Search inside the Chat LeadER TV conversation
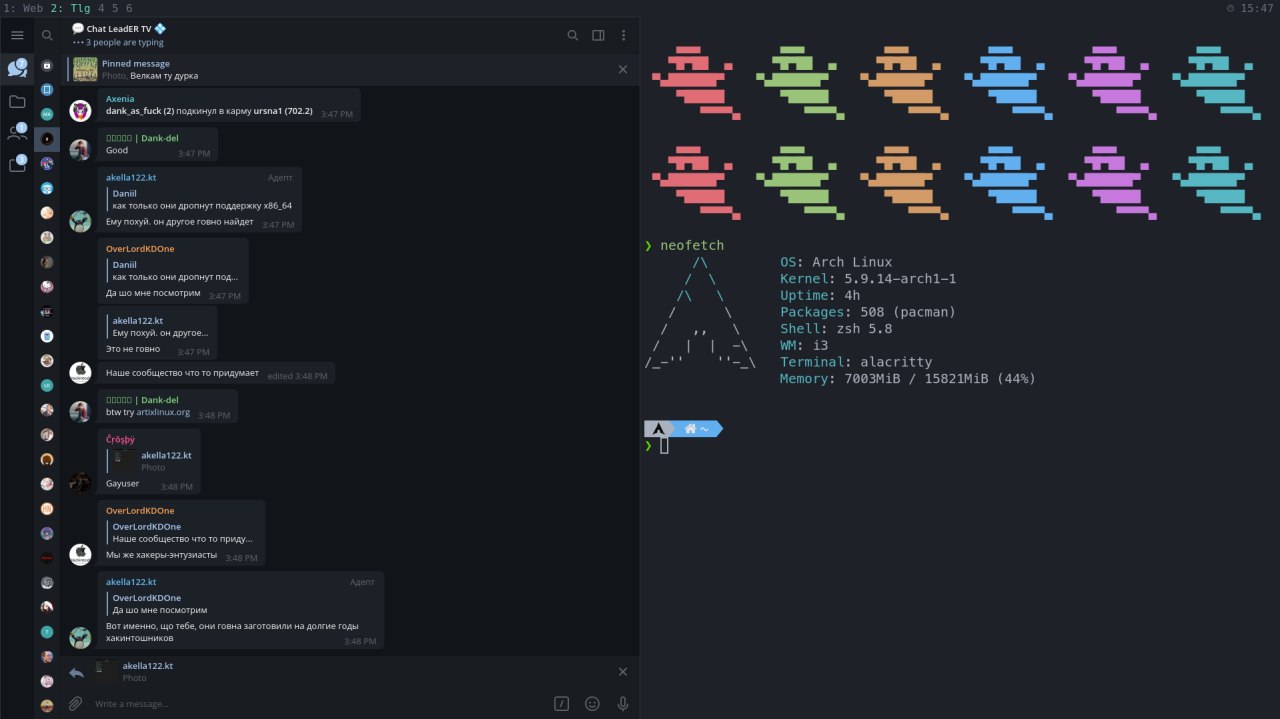Screen dimensions: 1280x719 (573, 35)
